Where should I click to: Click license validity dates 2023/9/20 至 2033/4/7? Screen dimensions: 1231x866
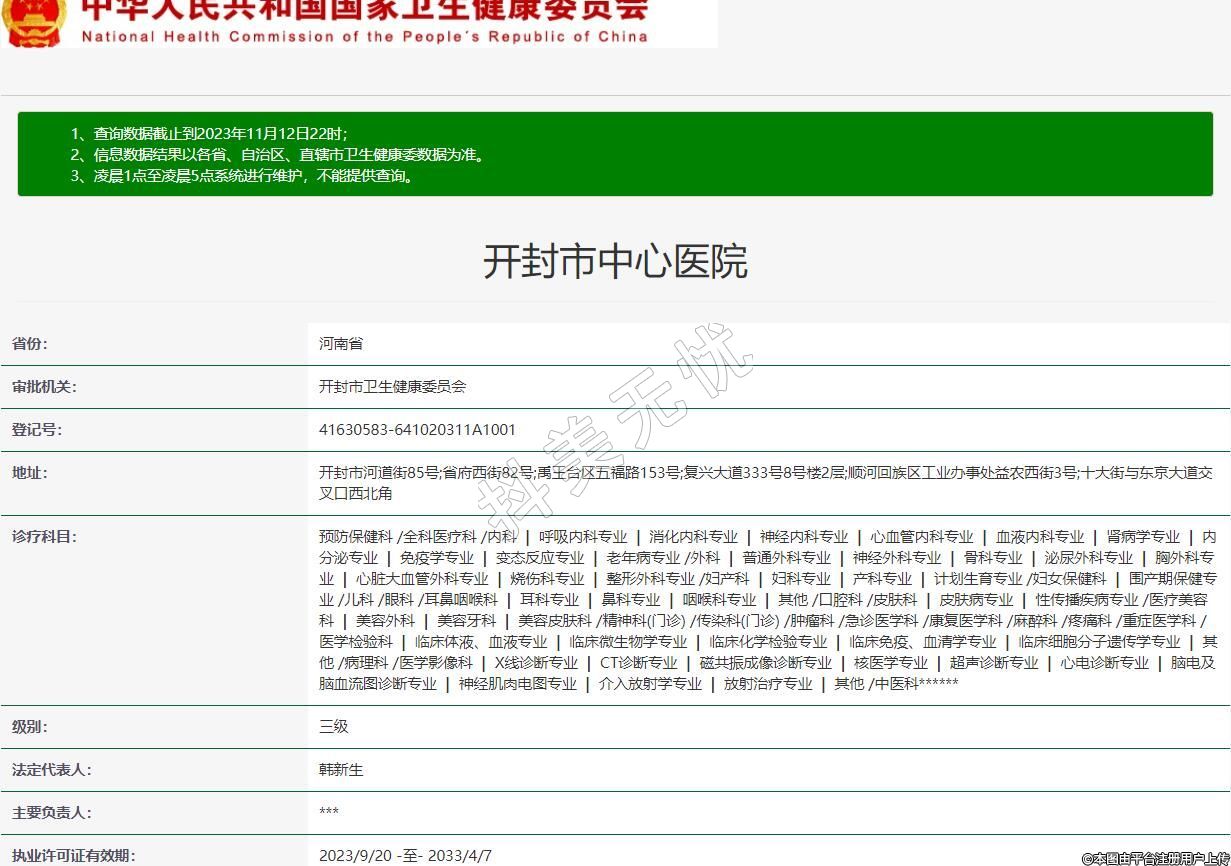coord(405,856)
